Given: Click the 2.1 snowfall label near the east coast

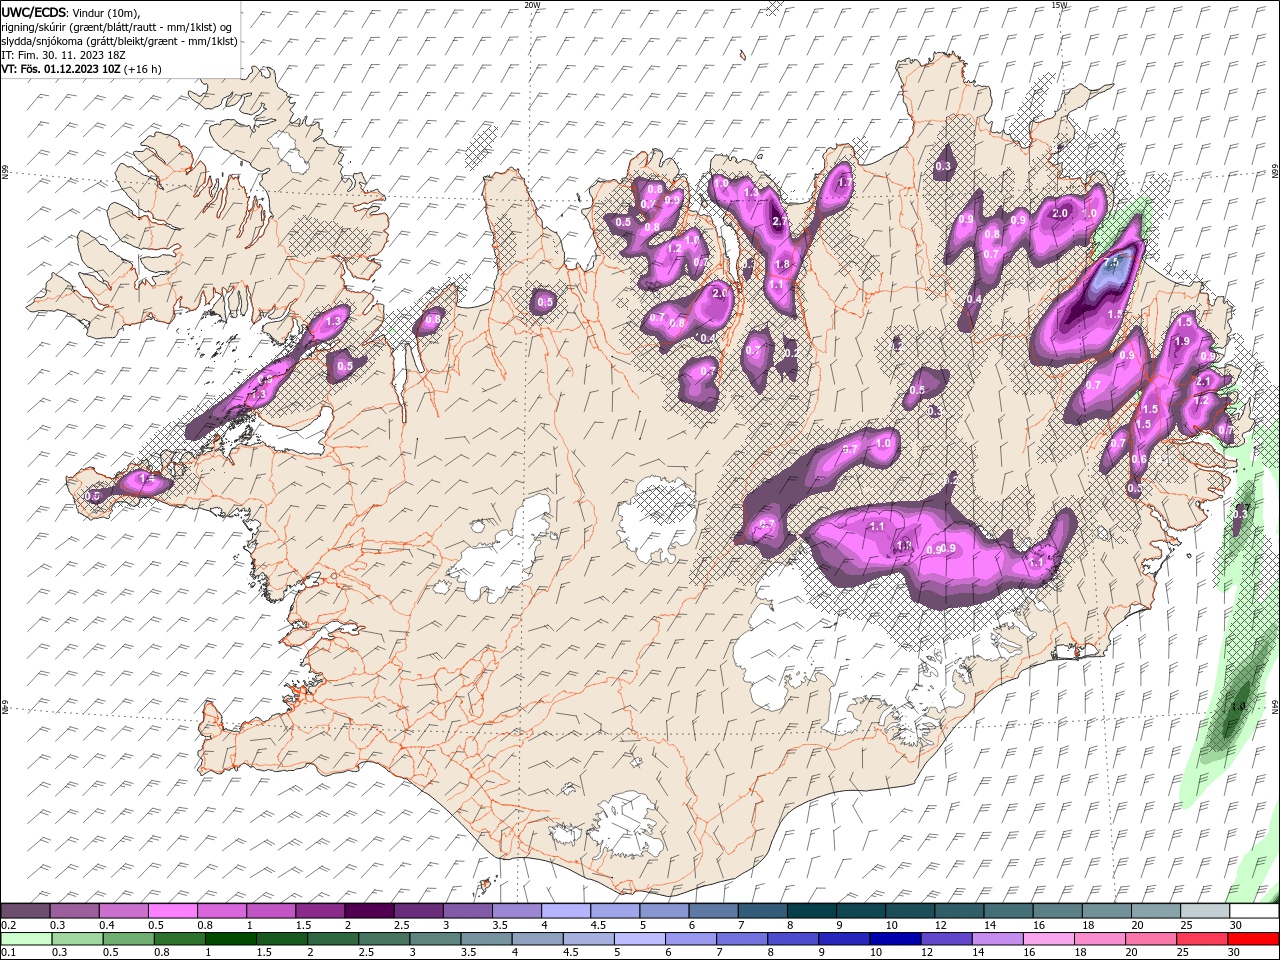Looking at the screenshot, I should point(1204,381).
